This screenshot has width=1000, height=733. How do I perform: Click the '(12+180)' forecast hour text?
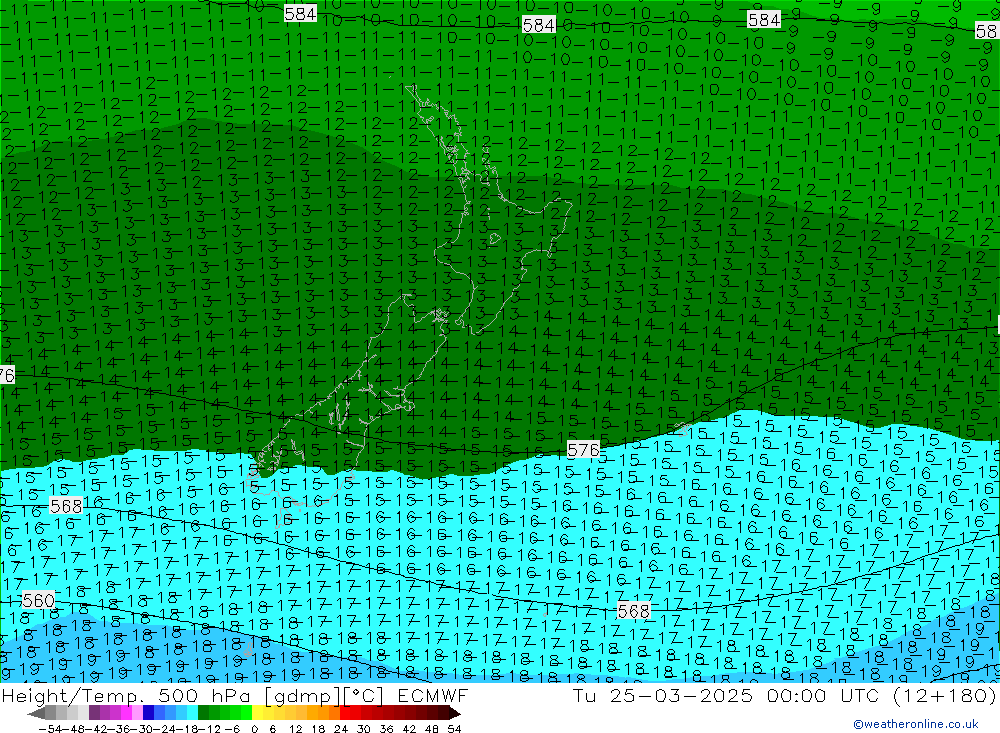pyautogui.click(x=945, y=695)
